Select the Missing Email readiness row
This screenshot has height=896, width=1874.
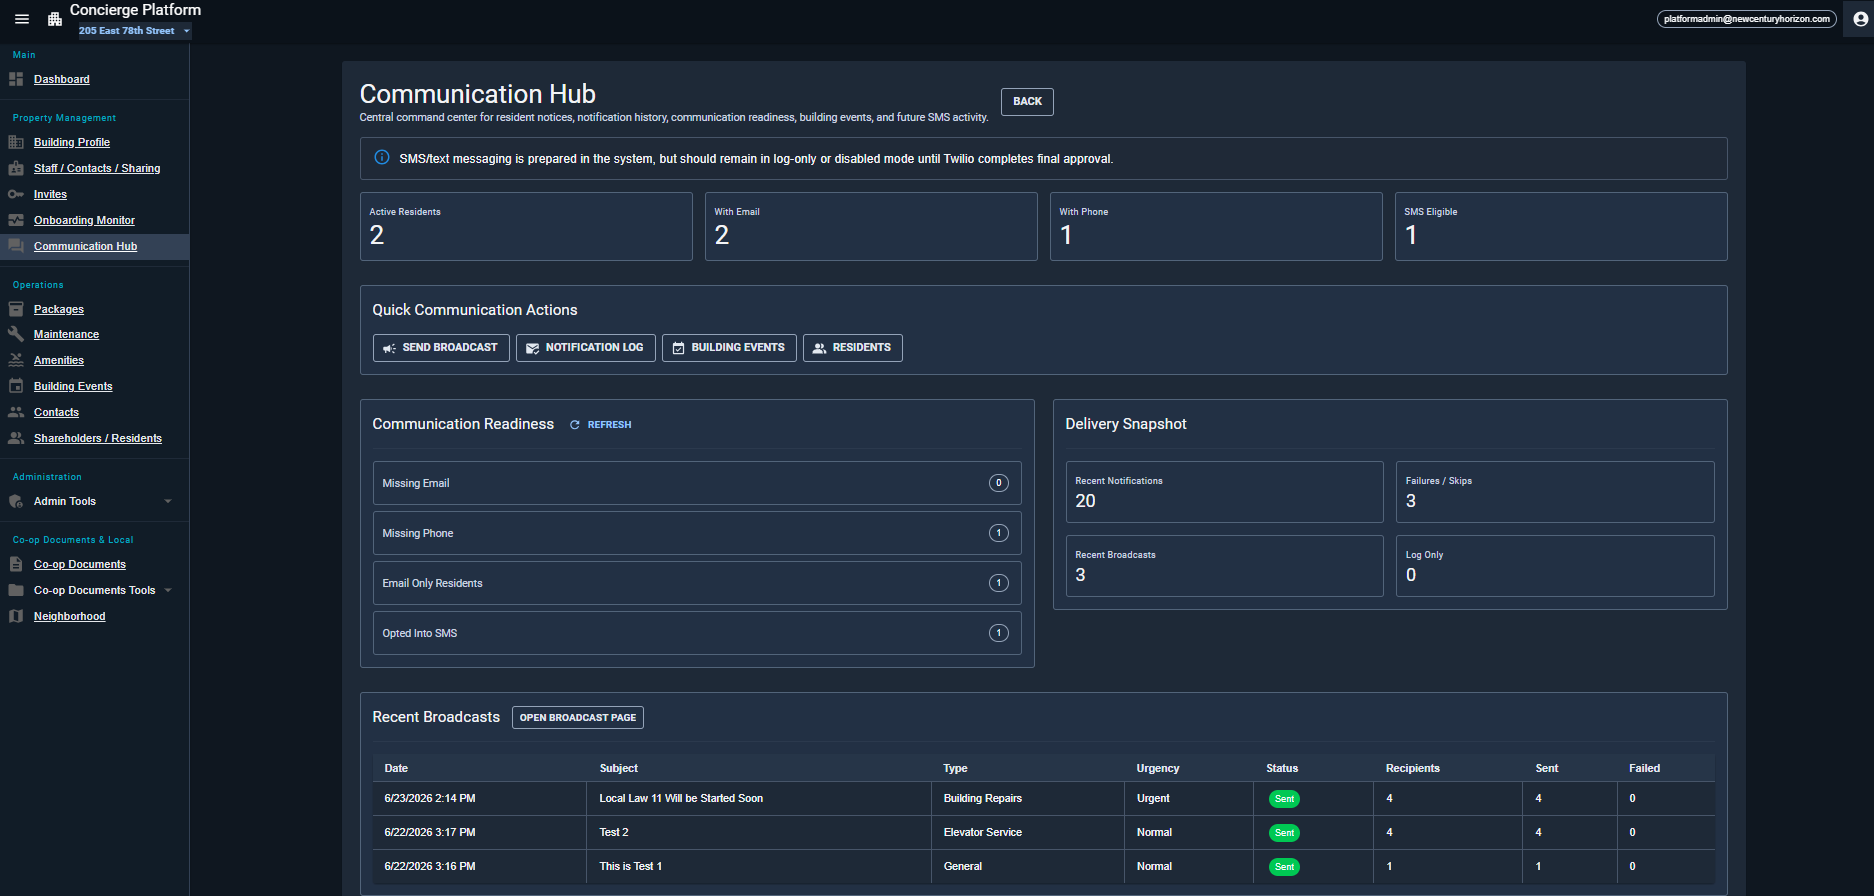(697, 483)
